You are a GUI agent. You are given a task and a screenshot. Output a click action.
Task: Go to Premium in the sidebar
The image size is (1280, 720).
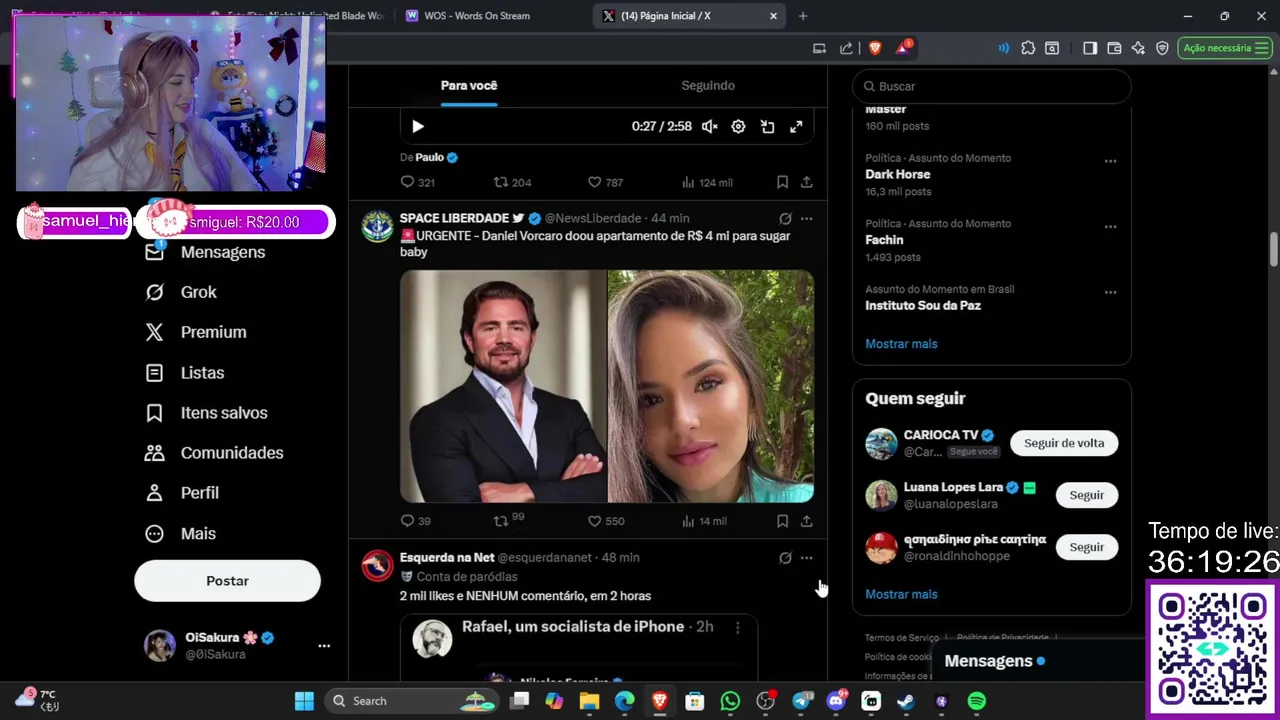click(x=196, y=332)
